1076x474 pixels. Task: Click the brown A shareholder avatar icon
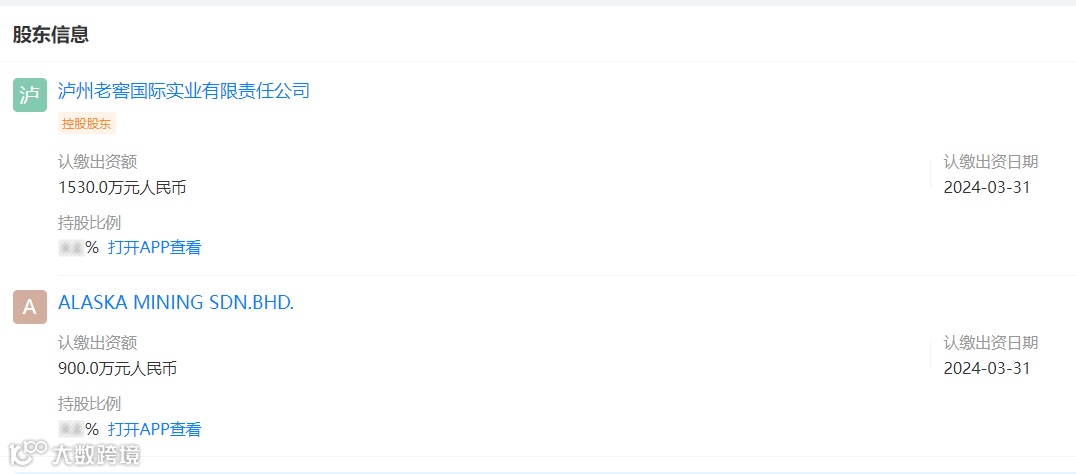pyautogui.click(x=30, y=307)
